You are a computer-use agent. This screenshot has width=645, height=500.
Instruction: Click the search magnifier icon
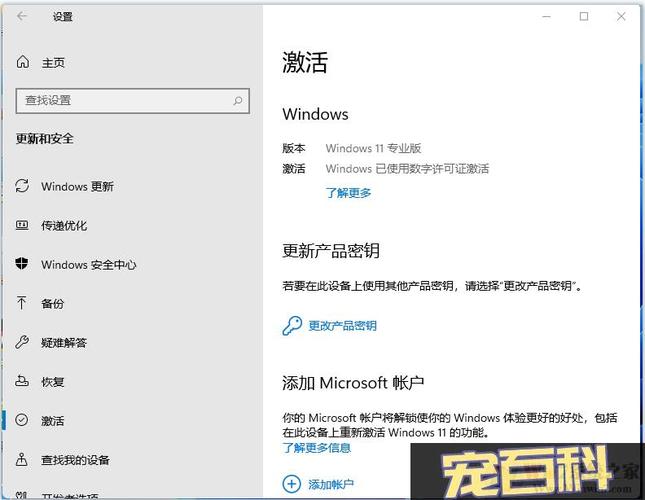click(x=238, y=101)
